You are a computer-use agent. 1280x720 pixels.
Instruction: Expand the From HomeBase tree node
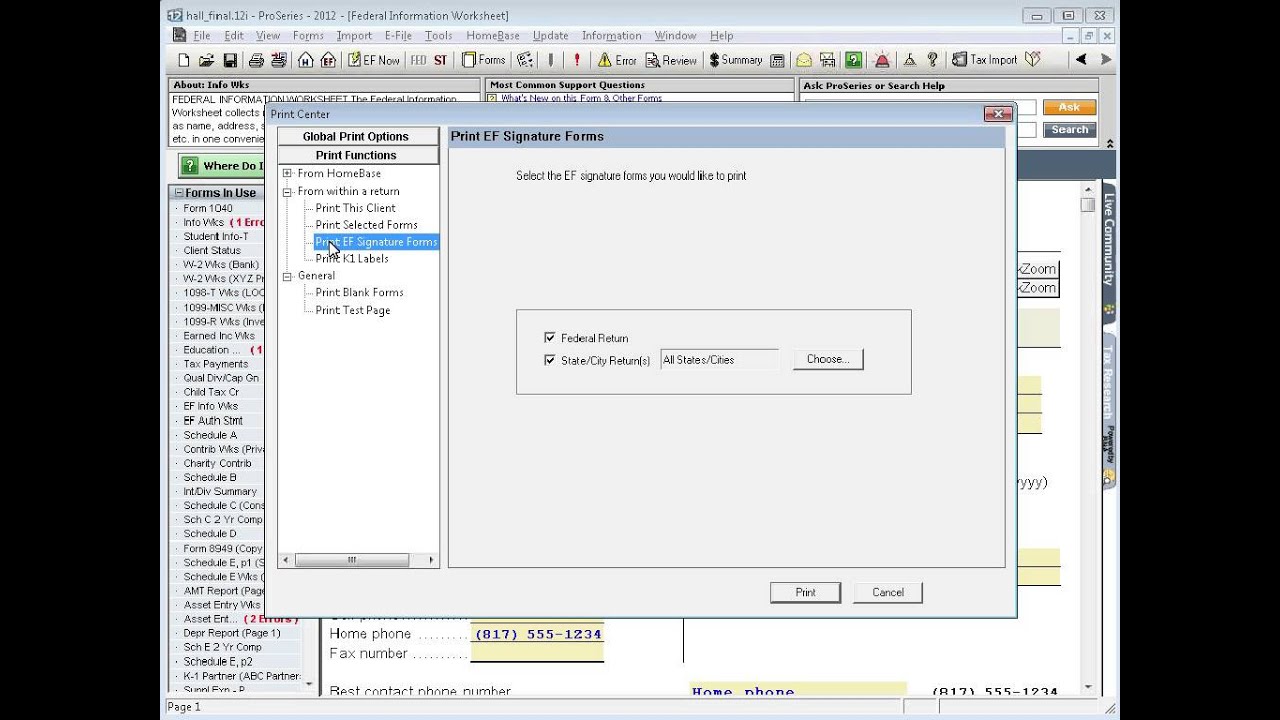[287, 174]
